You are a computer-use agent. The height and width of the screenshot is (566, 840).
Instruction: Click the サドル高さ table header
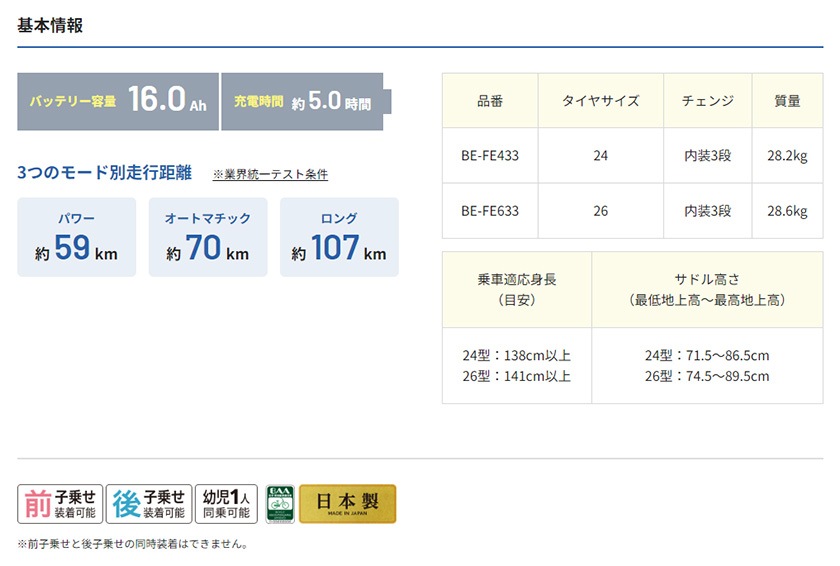pyautogui.click(x=707, y=289)
